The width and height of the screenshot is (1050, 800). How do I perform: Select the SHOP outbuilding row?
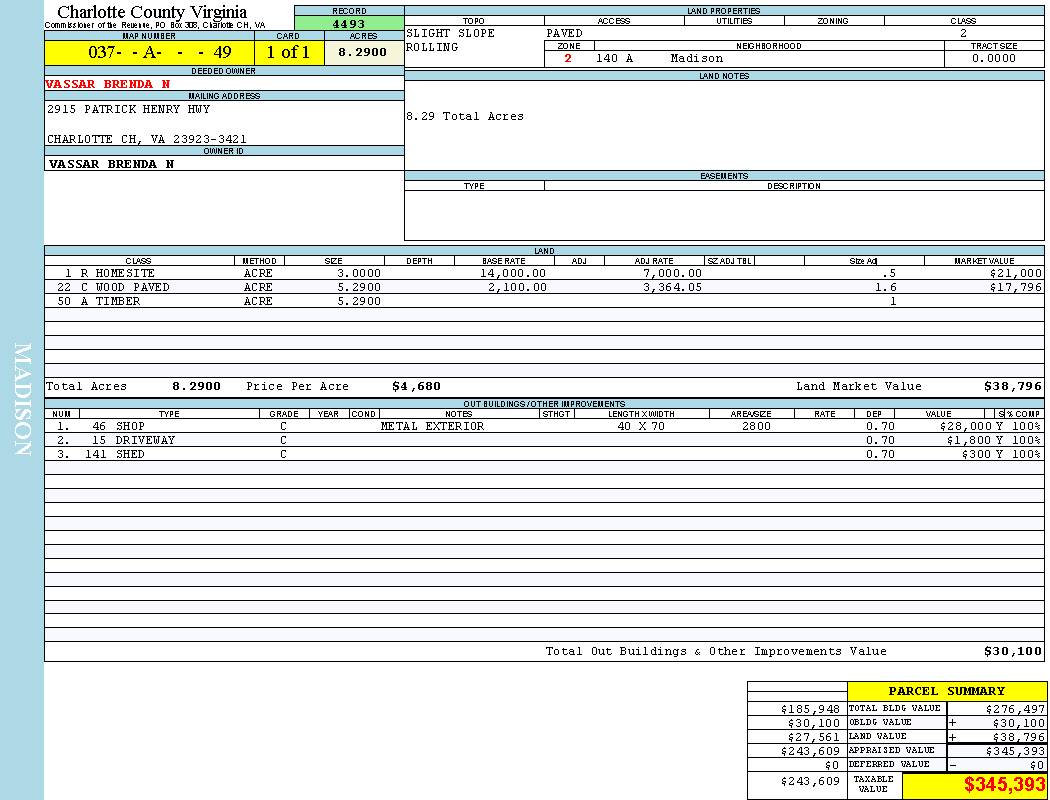[130, 426]
